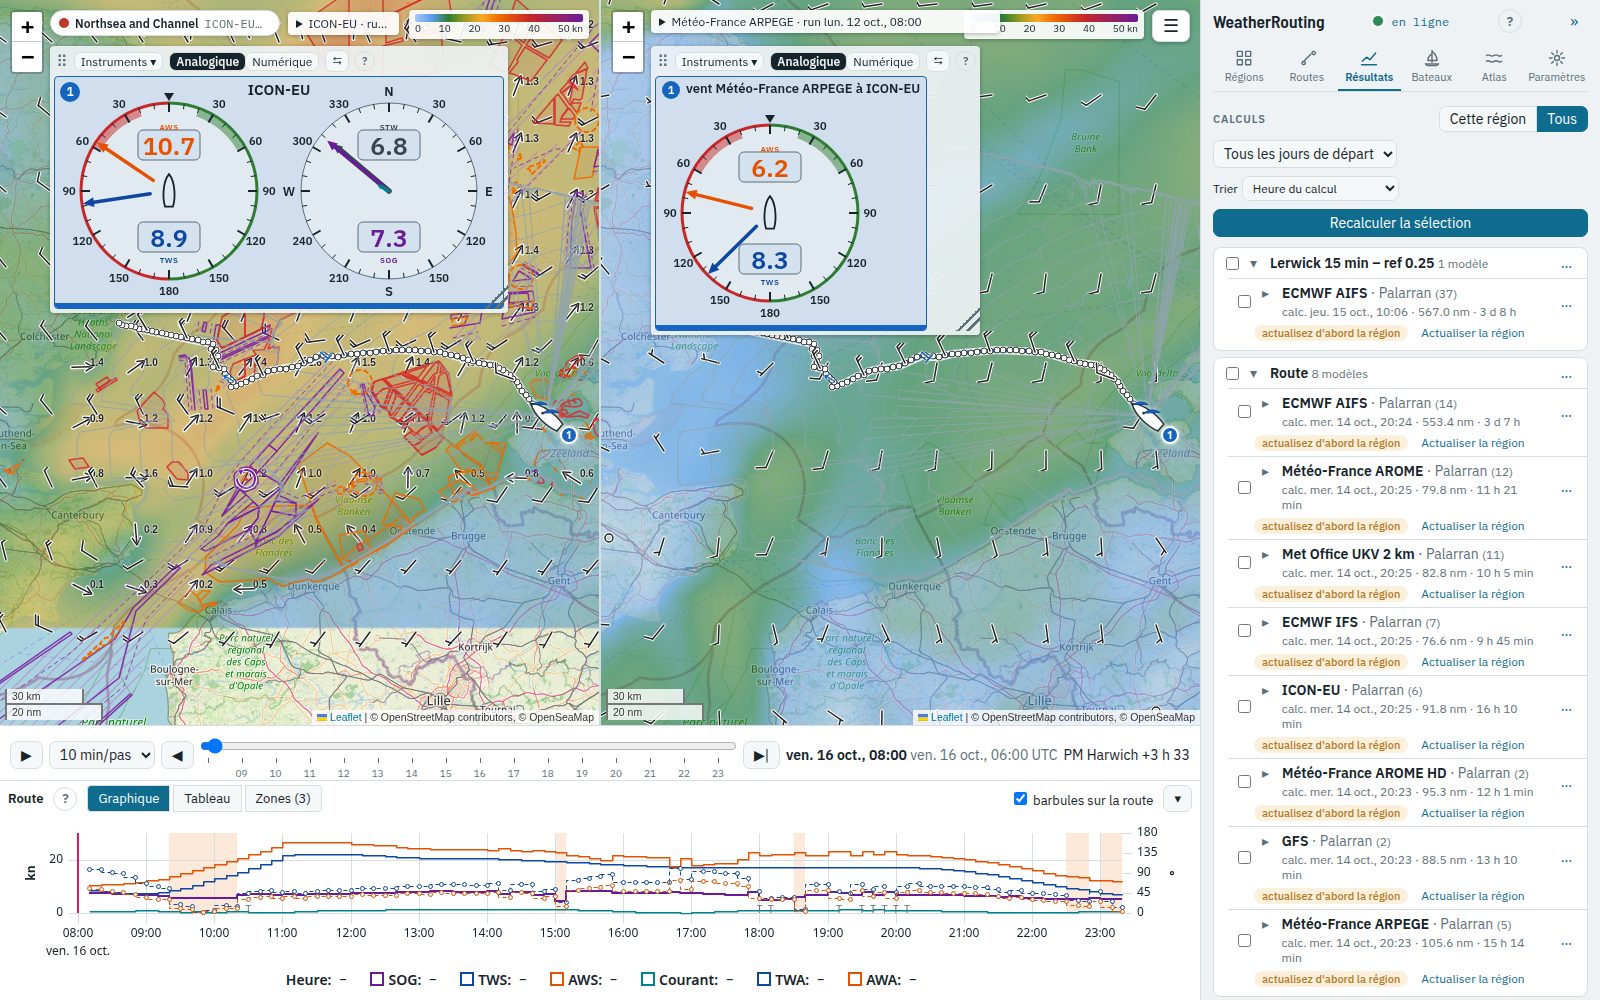1600x1000 pixels.
Task: Open the help question mark beside en ligne
Action: point(1510,22)
